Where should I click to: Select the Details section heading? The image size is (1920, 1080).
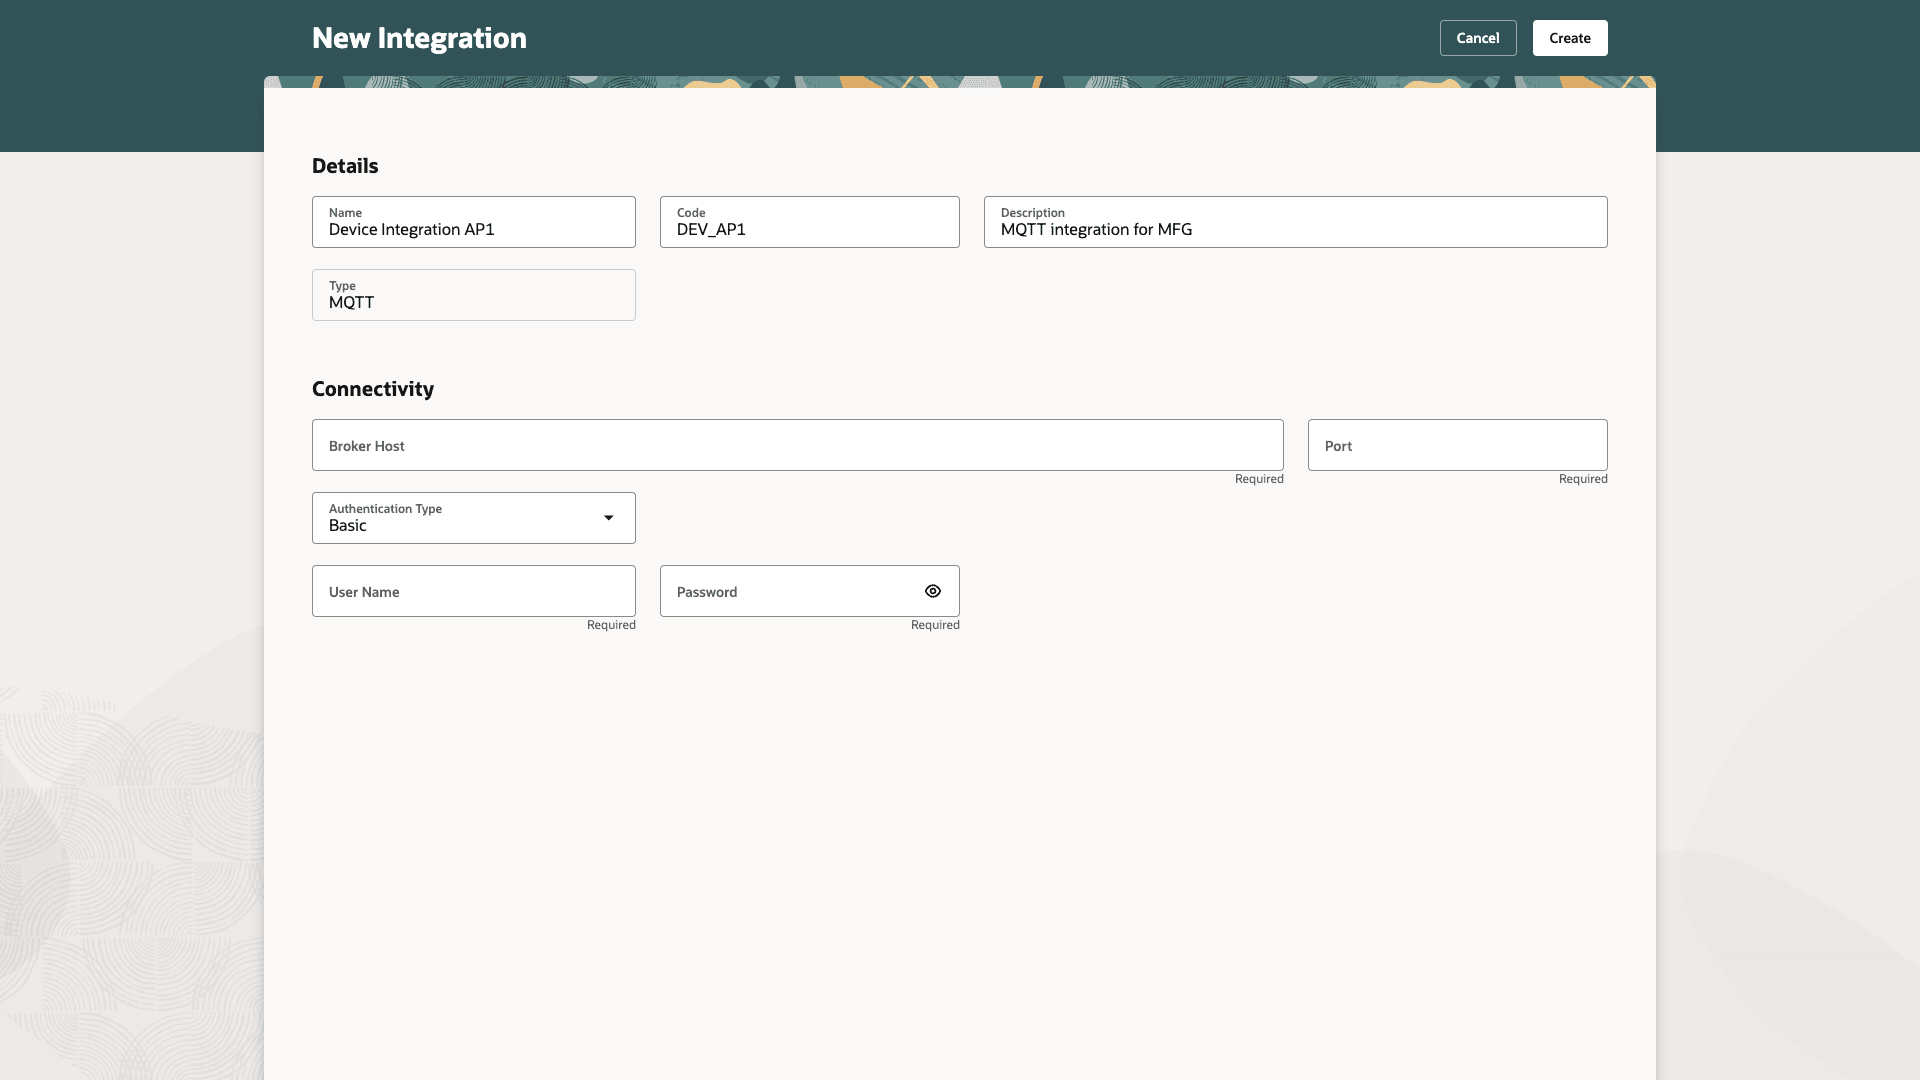click(344, 166)
